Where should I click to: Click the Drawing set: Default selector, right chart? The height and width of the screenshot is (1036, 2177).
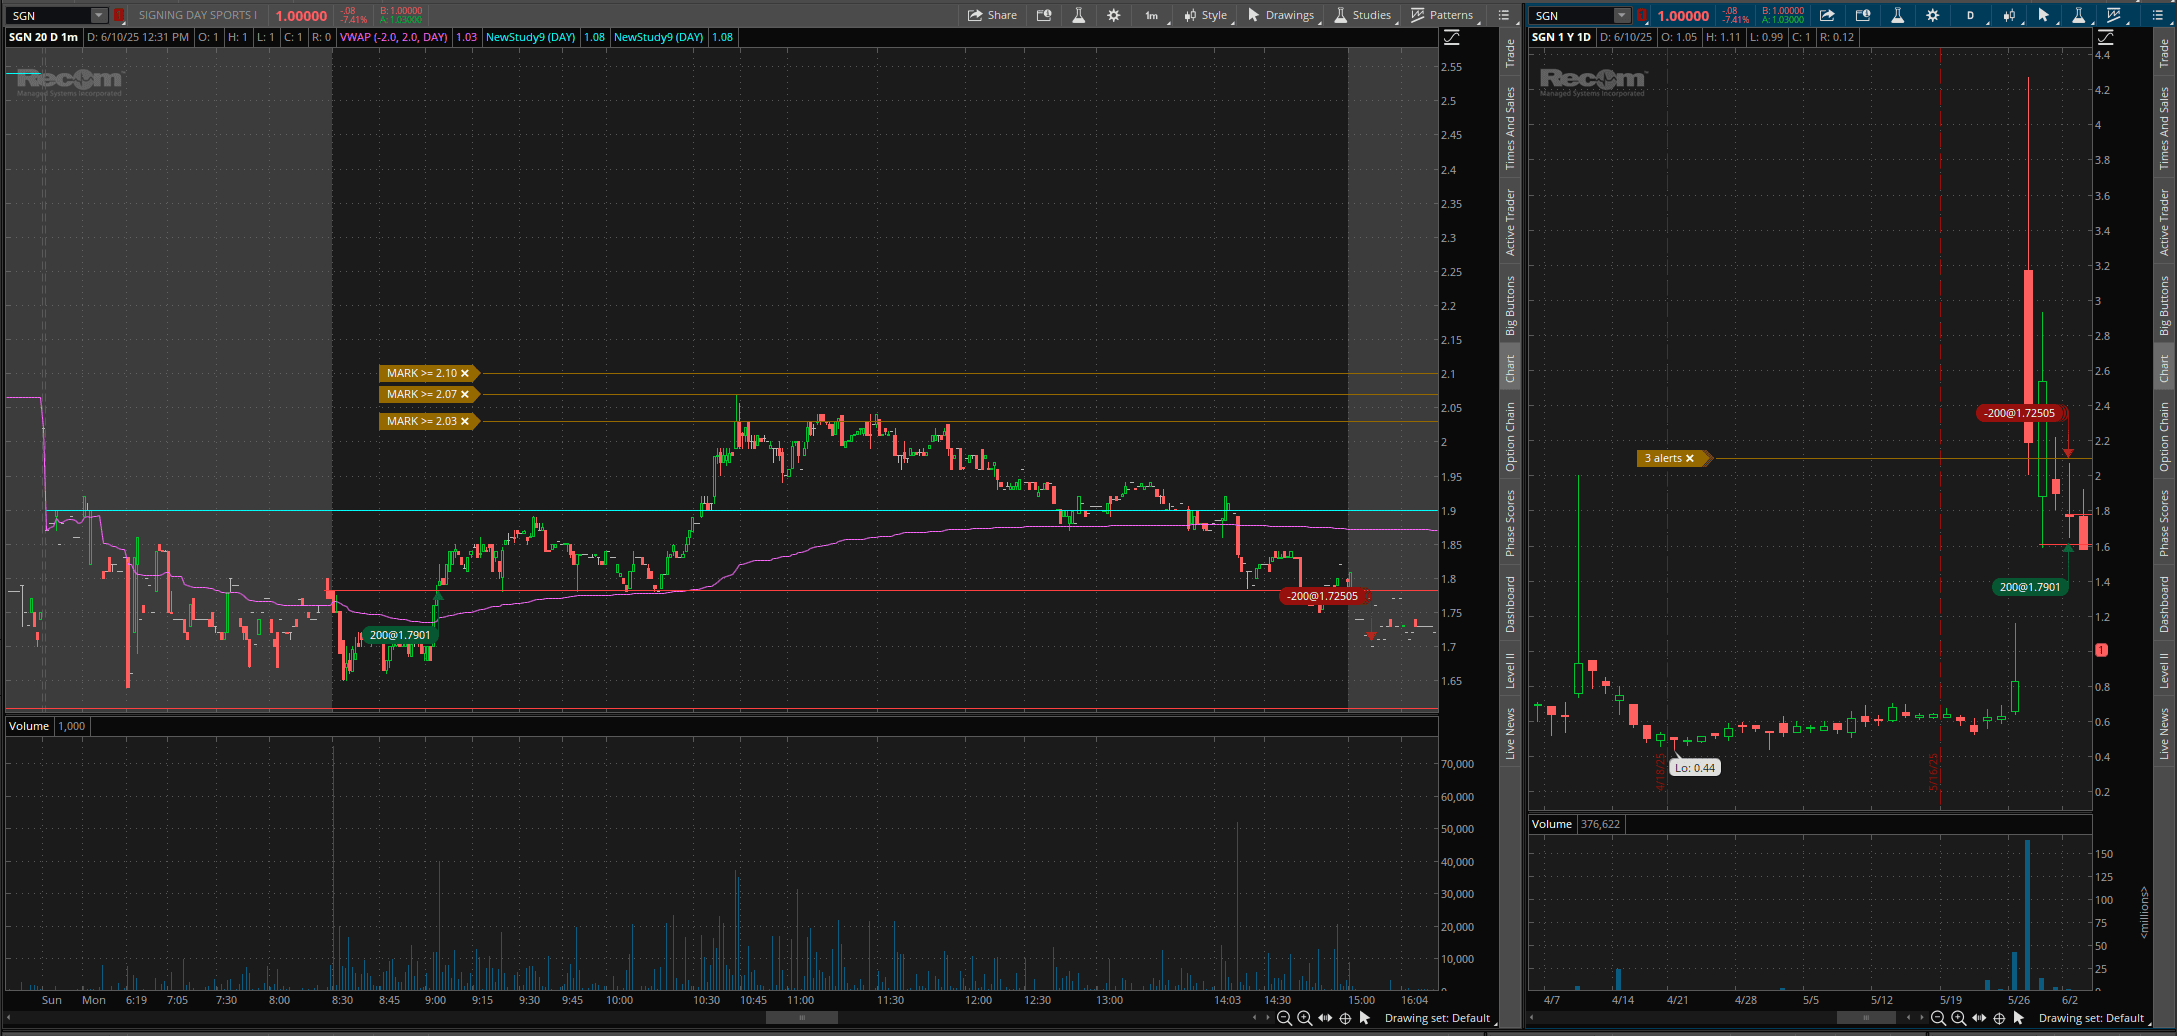tap(2091, 1018)
